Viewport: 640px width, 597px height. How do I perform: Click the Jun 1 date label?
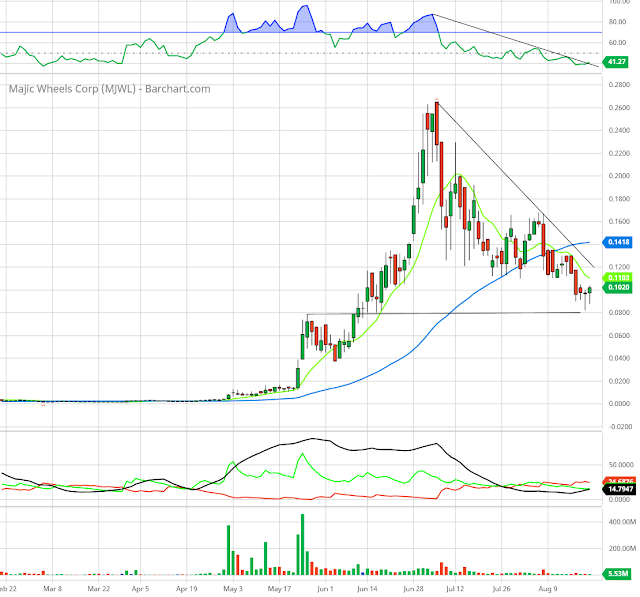coord(325,588)
